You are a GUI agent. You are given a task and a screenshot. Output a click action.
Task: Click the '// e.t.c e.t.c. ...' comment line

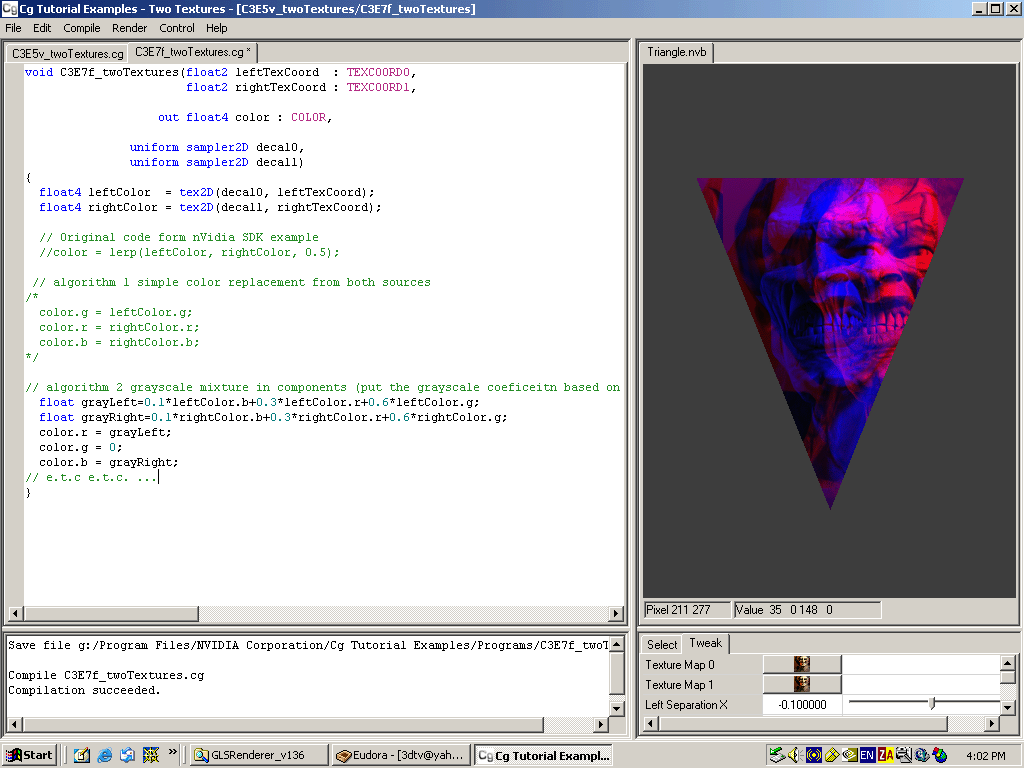coord(91,477)
